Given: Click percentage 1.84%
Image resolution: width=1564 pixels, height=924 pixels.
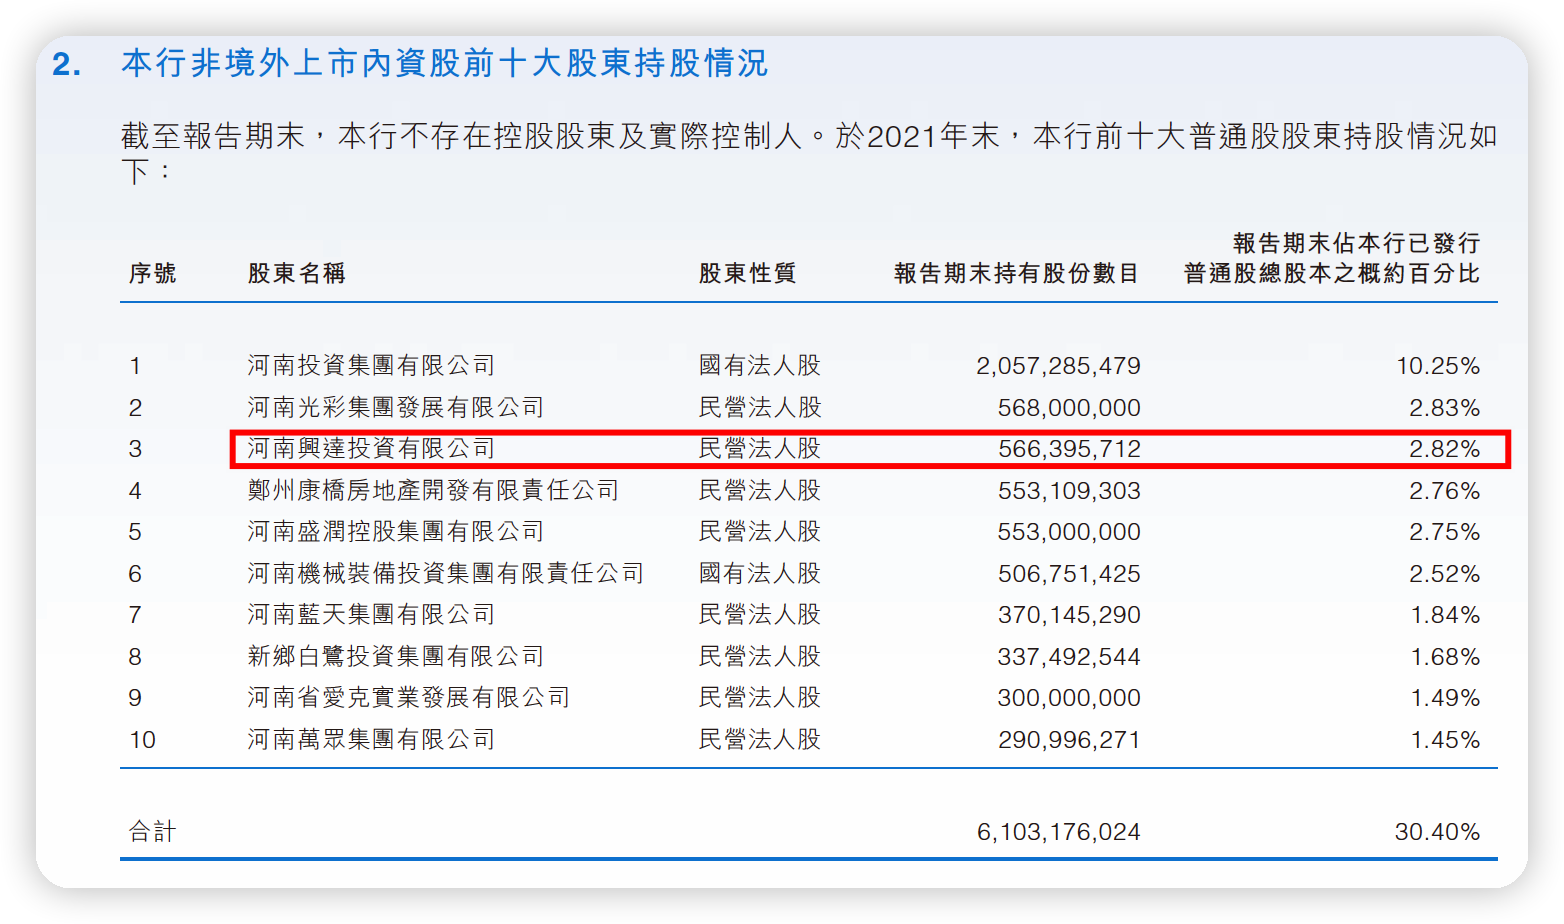Looking at the screenshot, I should 1445,615.
